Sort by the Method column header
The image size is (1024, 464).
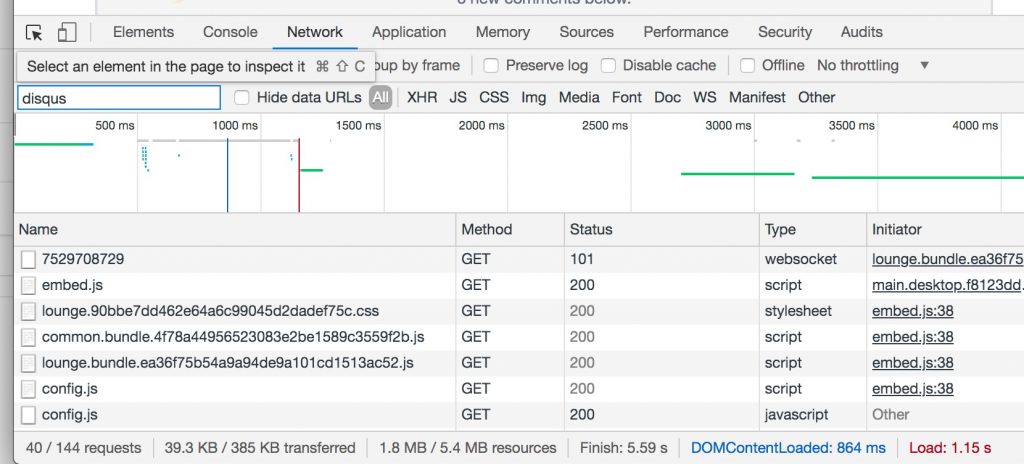coord(510,229)
